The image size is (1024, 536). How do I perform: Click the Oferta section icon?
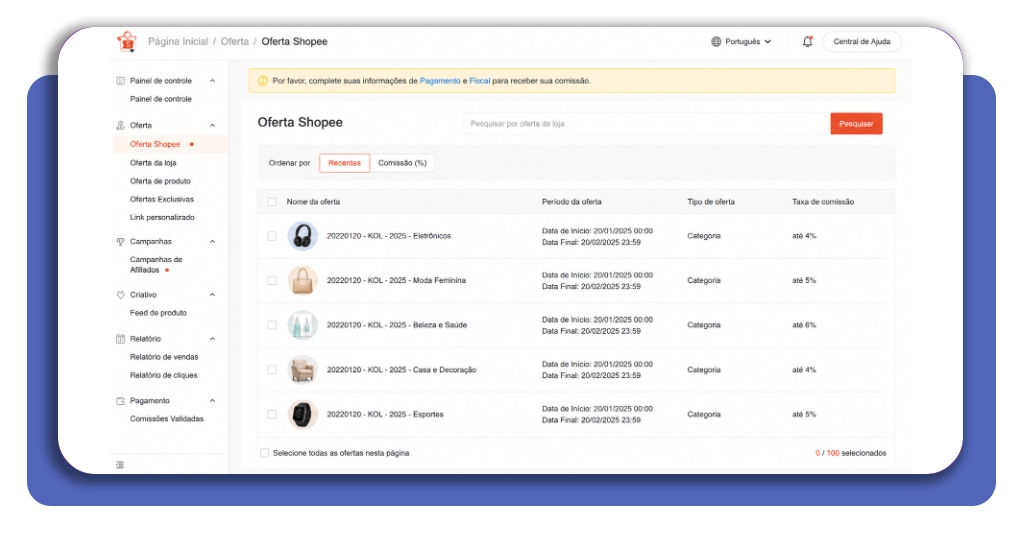point(120,125)
